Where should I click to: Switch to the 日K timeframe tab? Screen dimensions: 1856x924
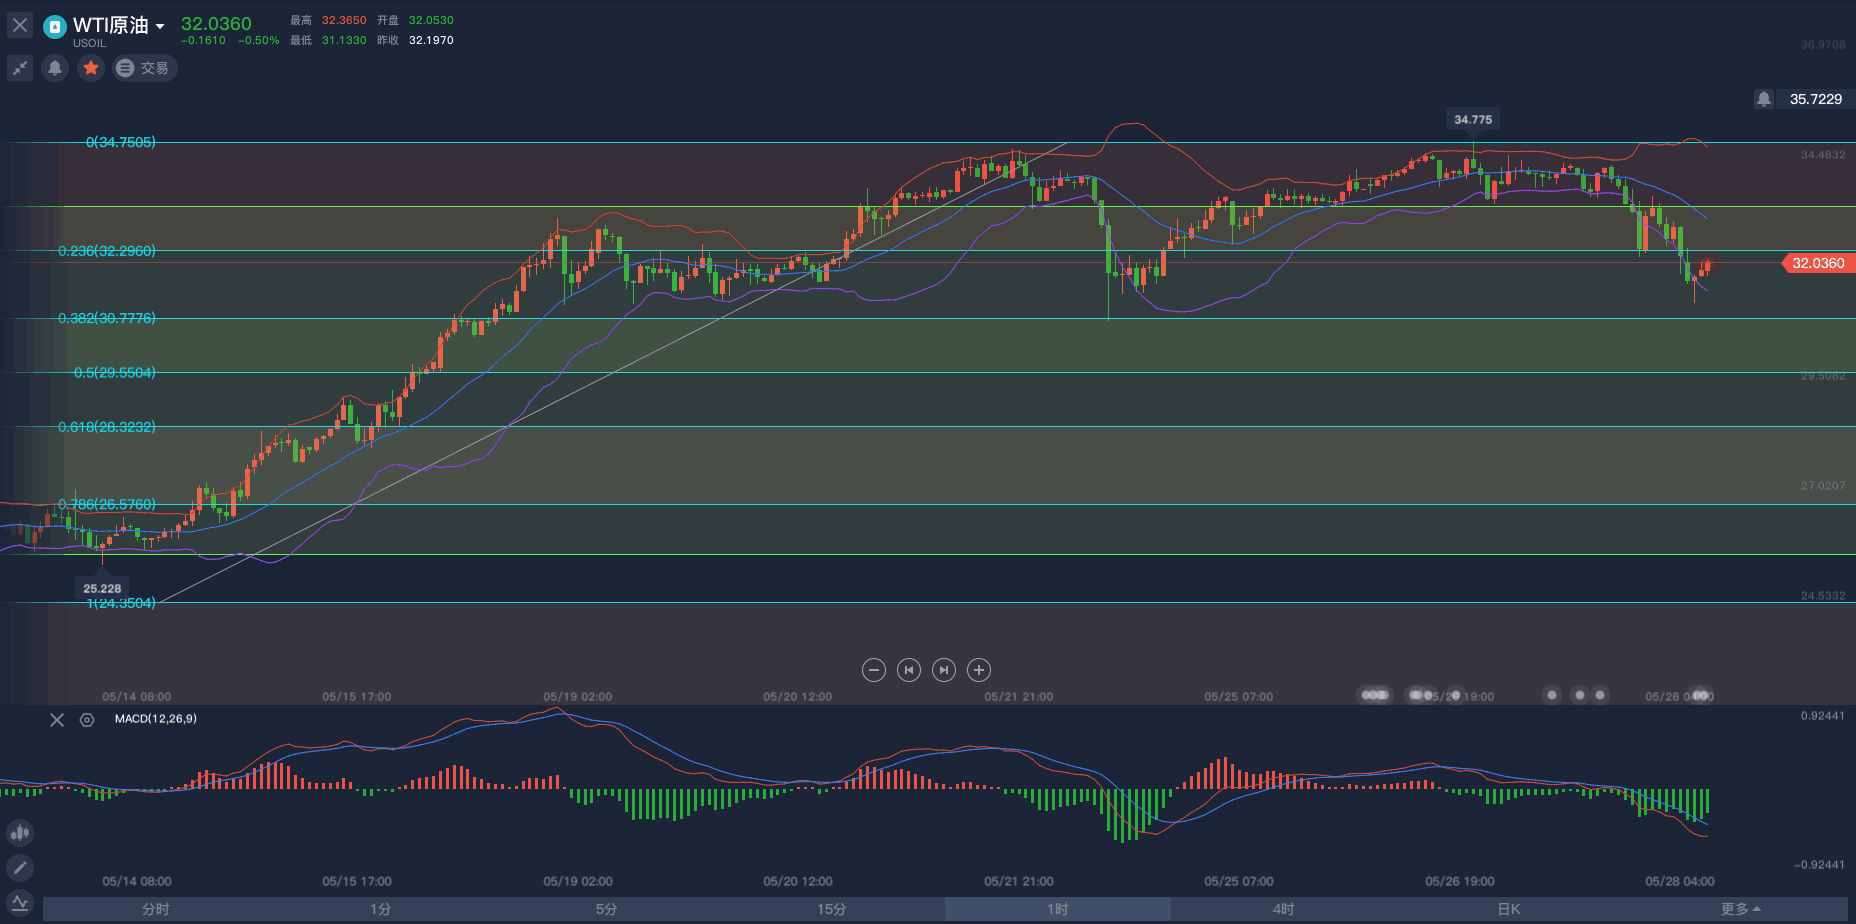point(1509,909)
